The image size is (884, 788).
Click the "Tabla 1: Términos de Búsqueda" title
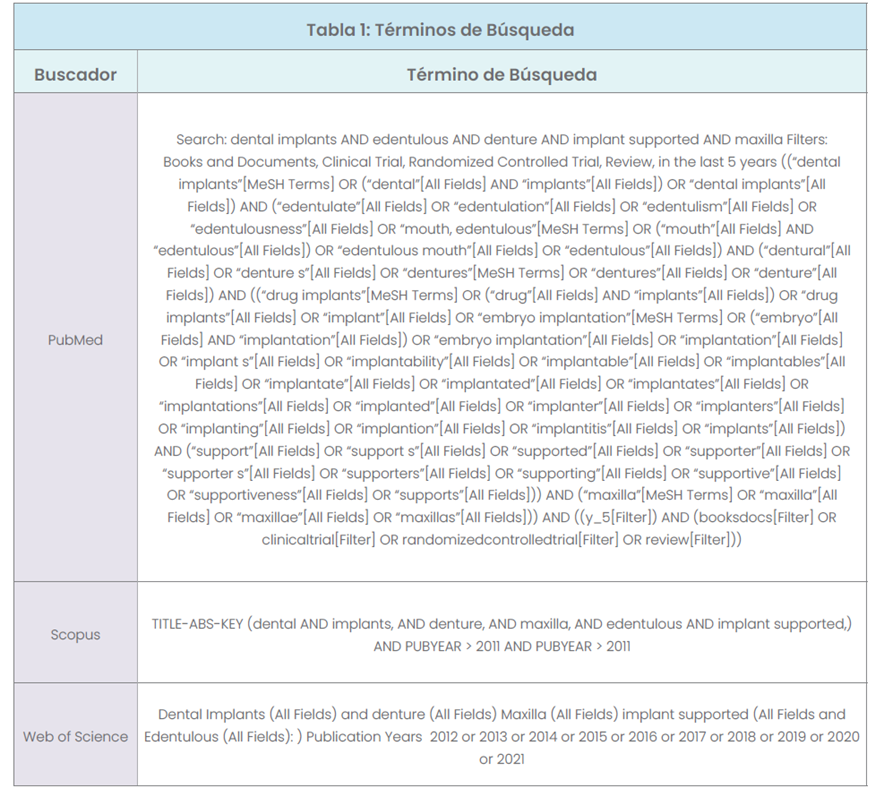(x=440, y=30)
